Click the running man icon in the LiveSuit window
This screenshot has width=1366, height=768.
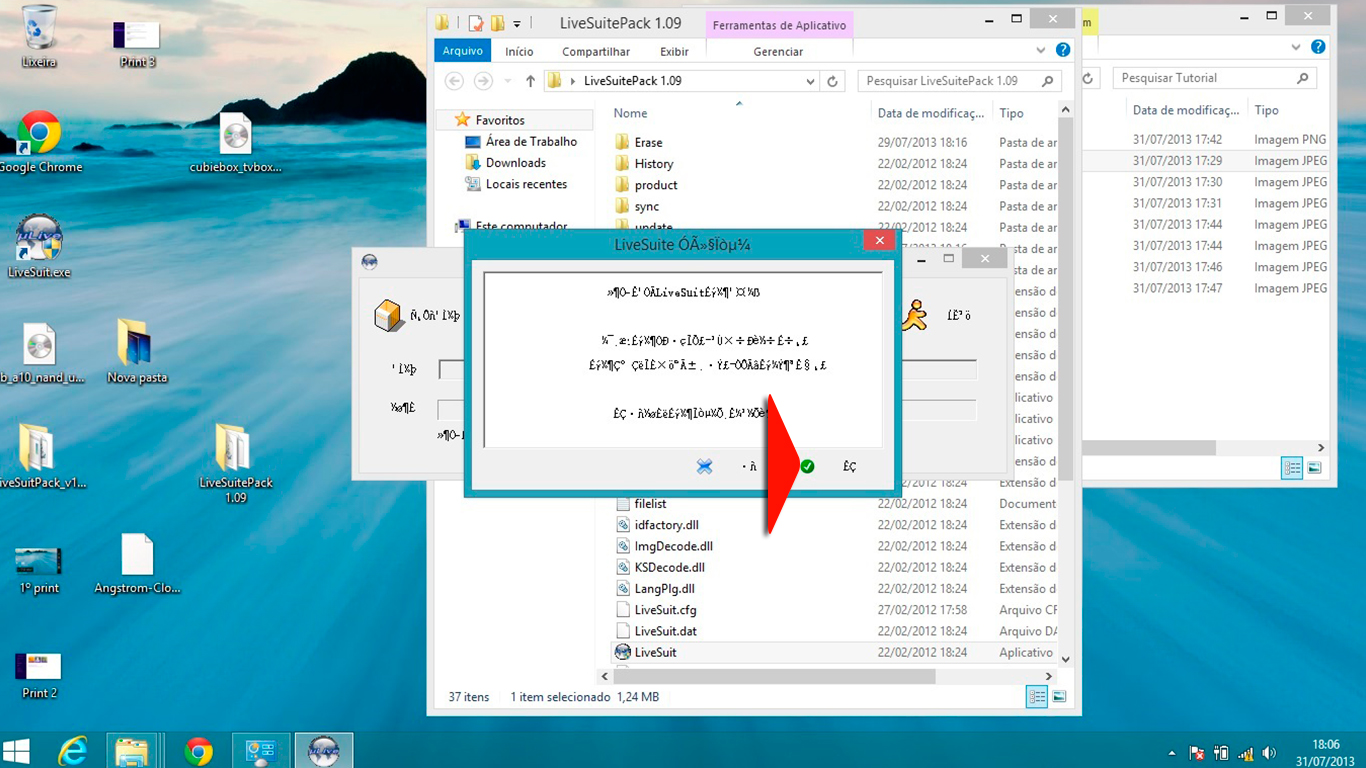coord(912,315)
